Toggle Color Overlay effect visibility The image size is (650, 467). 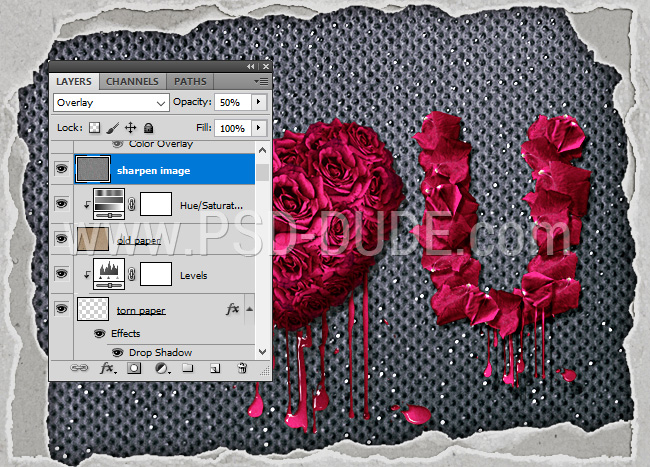click(x=118, y=144)
